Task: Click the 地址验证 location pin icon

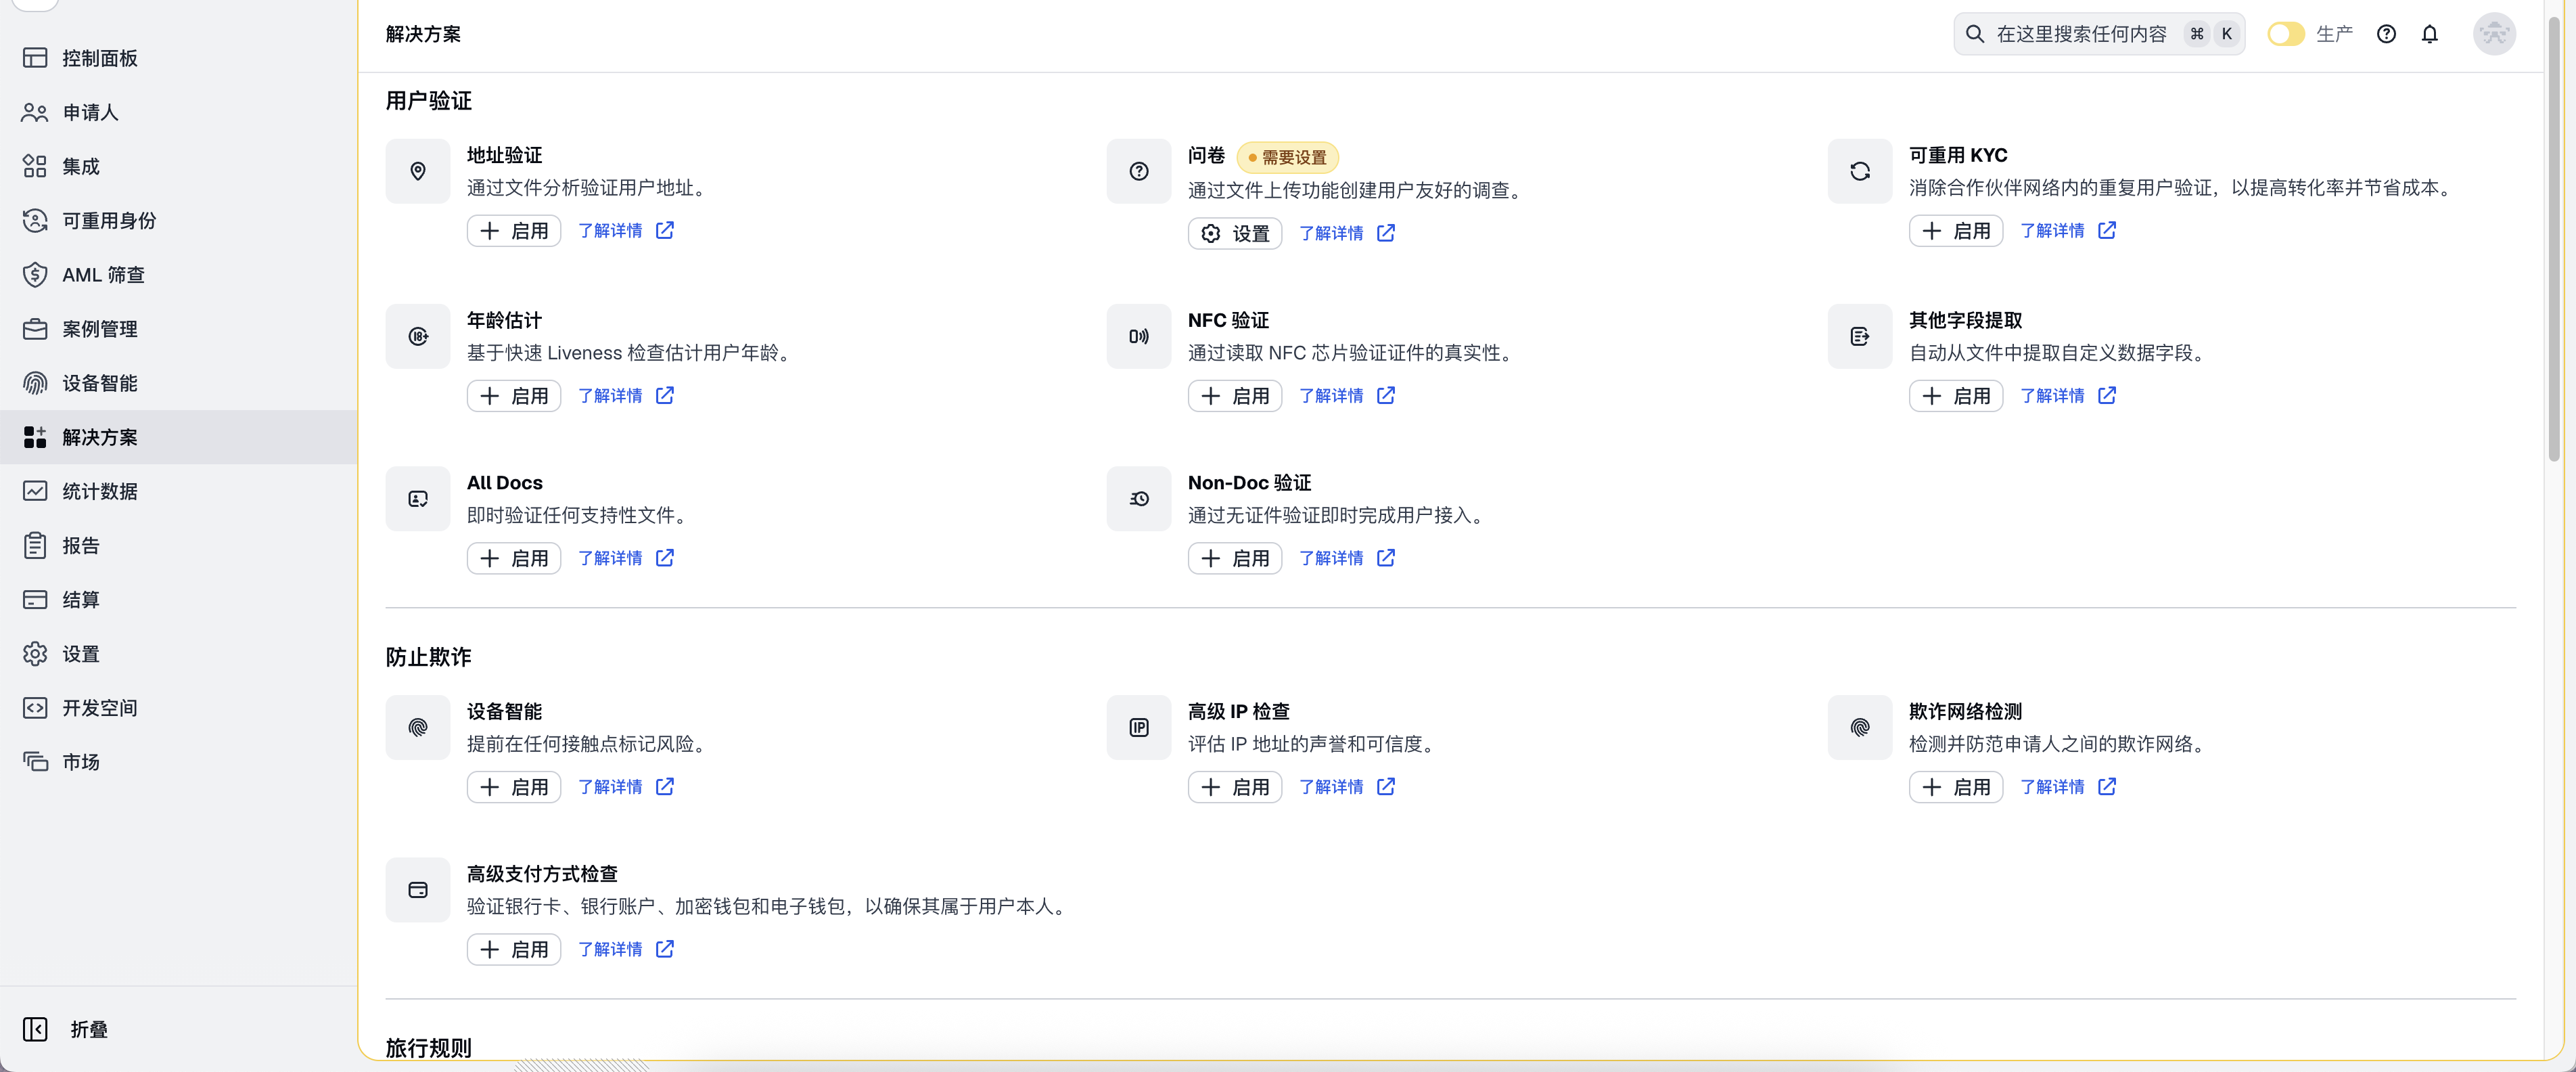Action: pyautogui.click(x=418, y=171)
